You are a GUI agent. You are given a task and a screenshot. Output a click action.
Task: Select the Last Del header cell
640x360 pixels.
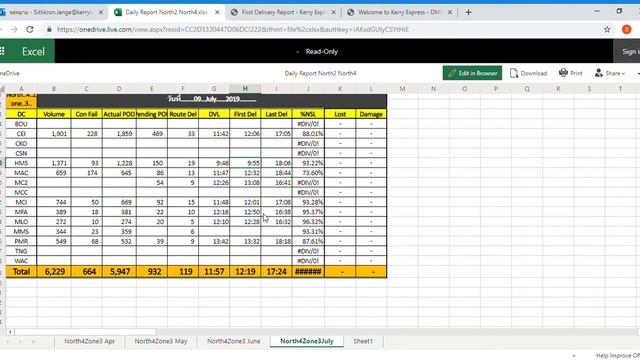(x=276, y=114)
